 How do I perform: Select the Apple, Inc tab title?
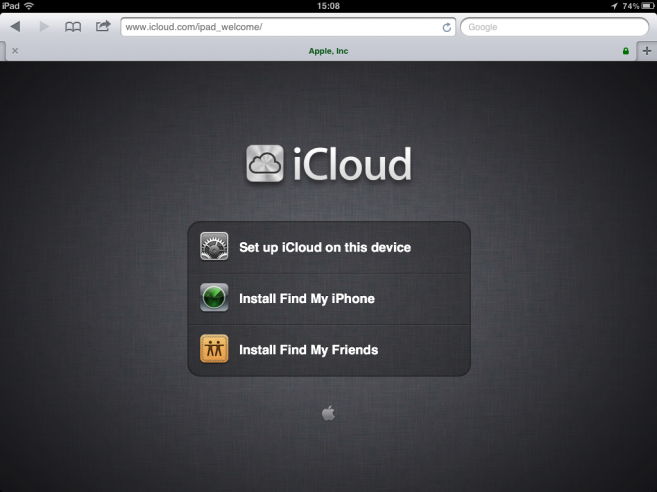(x=328, y=51)
